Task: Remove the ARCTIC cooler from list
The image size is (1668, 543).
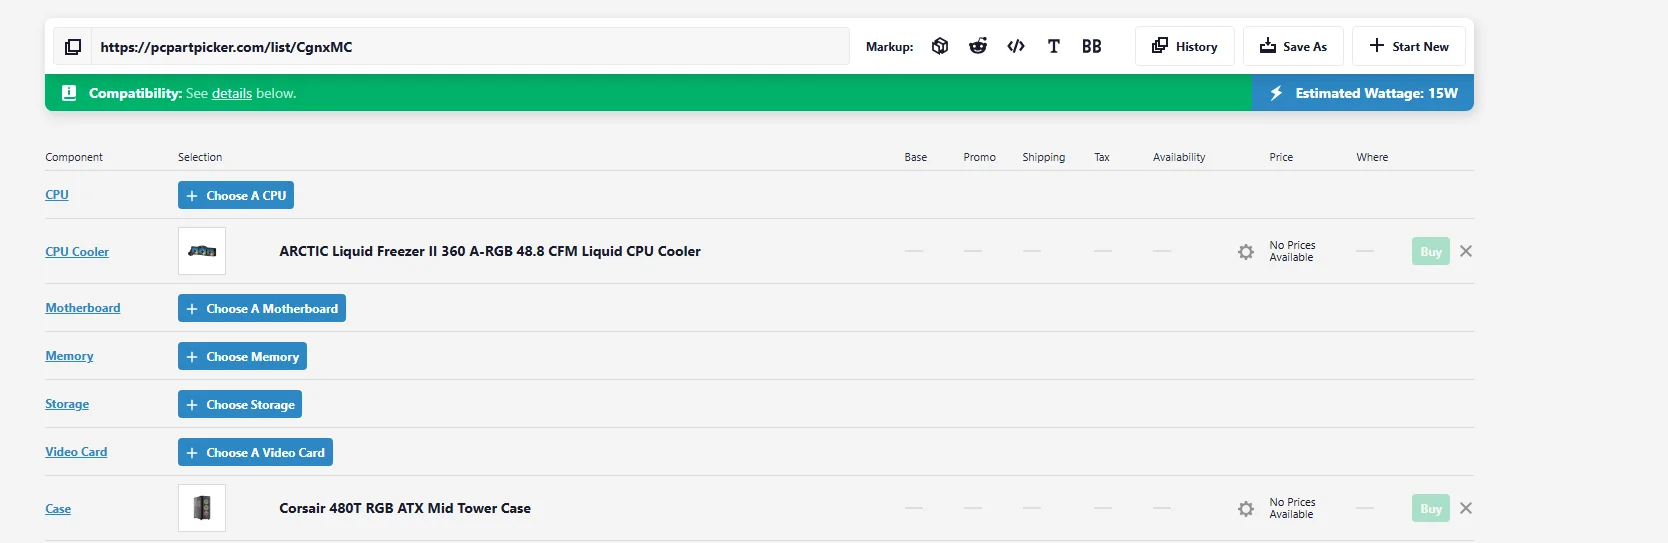Action: 1466,251
